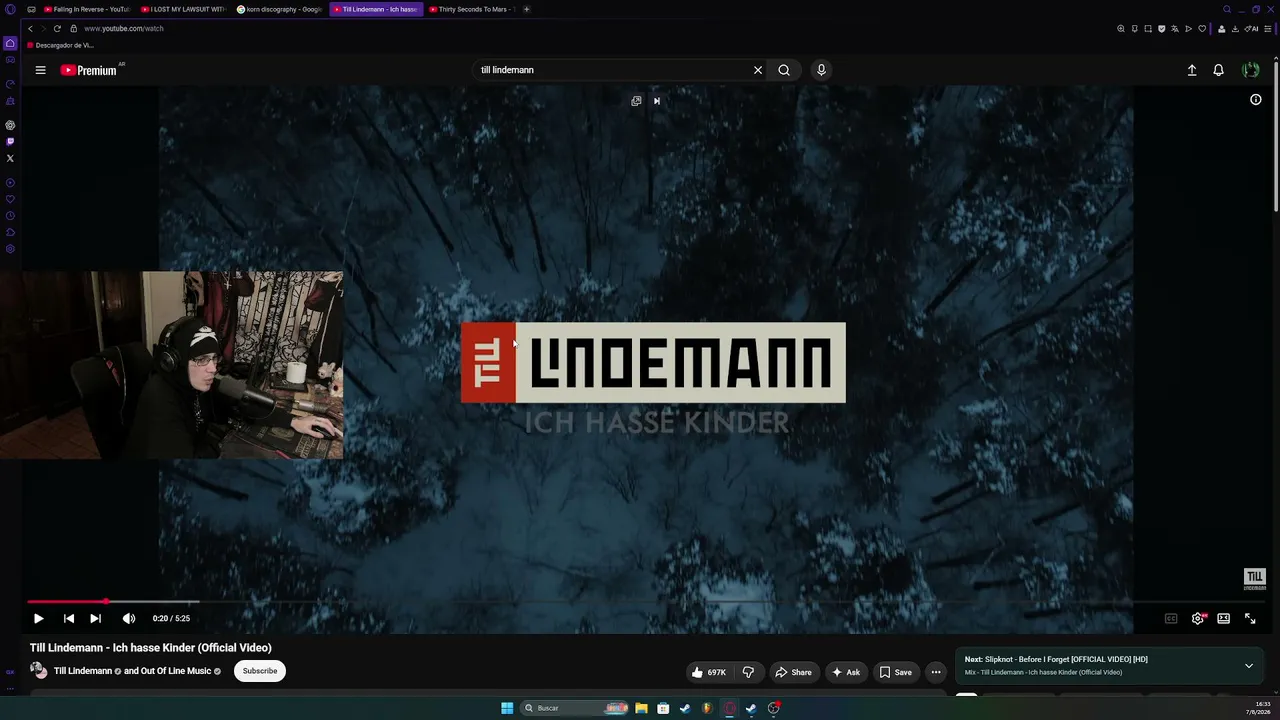The height and width of the screenshot is (720, 1280).
Task: Play the paused video
Action: 38,618
